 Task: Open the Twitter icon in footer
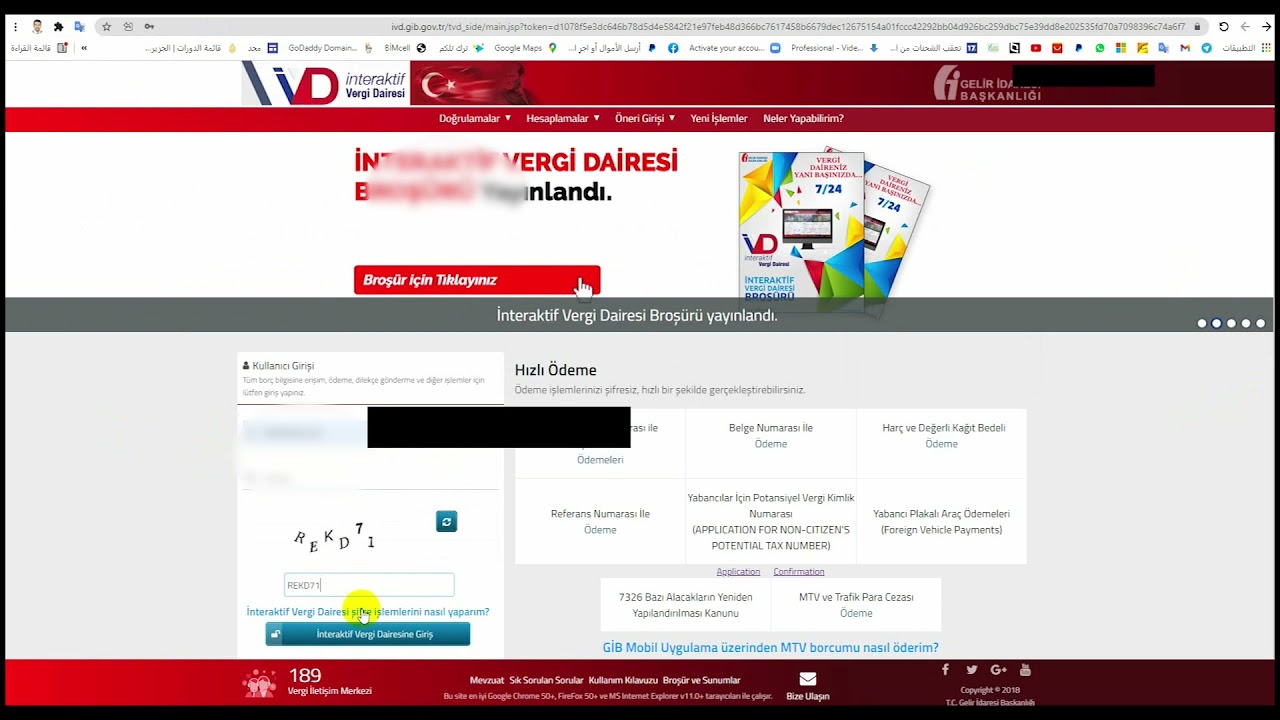[971, 670]
